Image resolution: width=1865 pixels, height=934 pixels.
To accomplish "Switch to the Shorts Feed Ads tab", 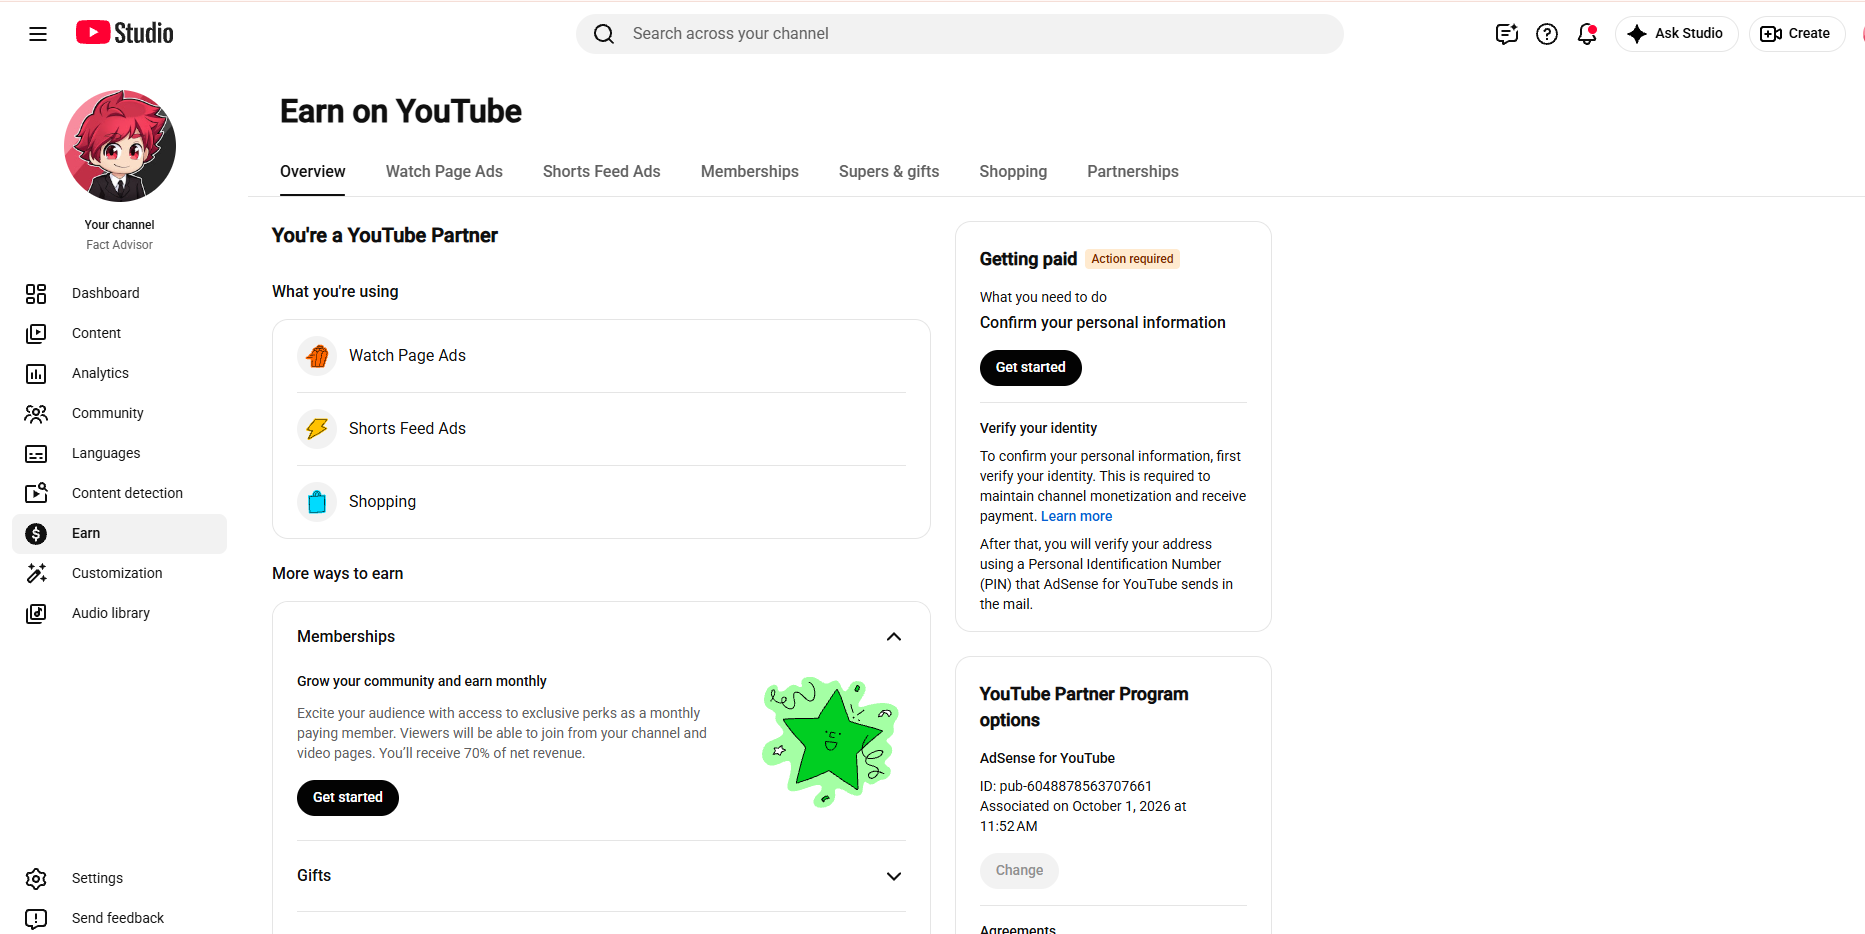I will point(602,172).
